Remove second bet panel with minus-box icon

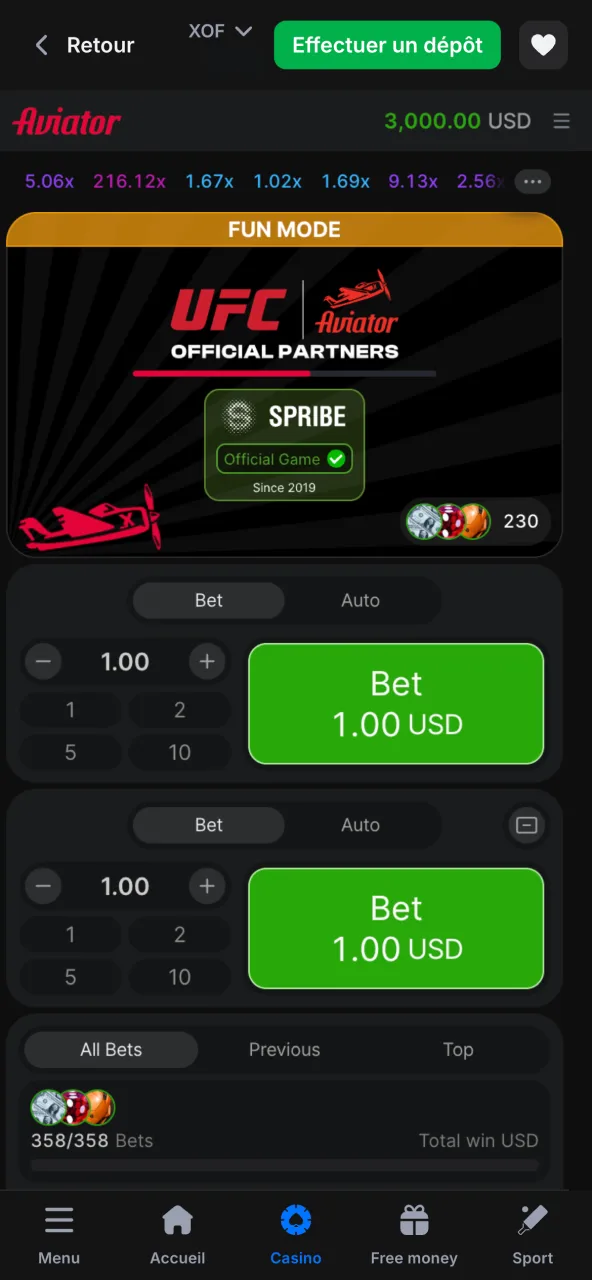[x=527, y=825]
